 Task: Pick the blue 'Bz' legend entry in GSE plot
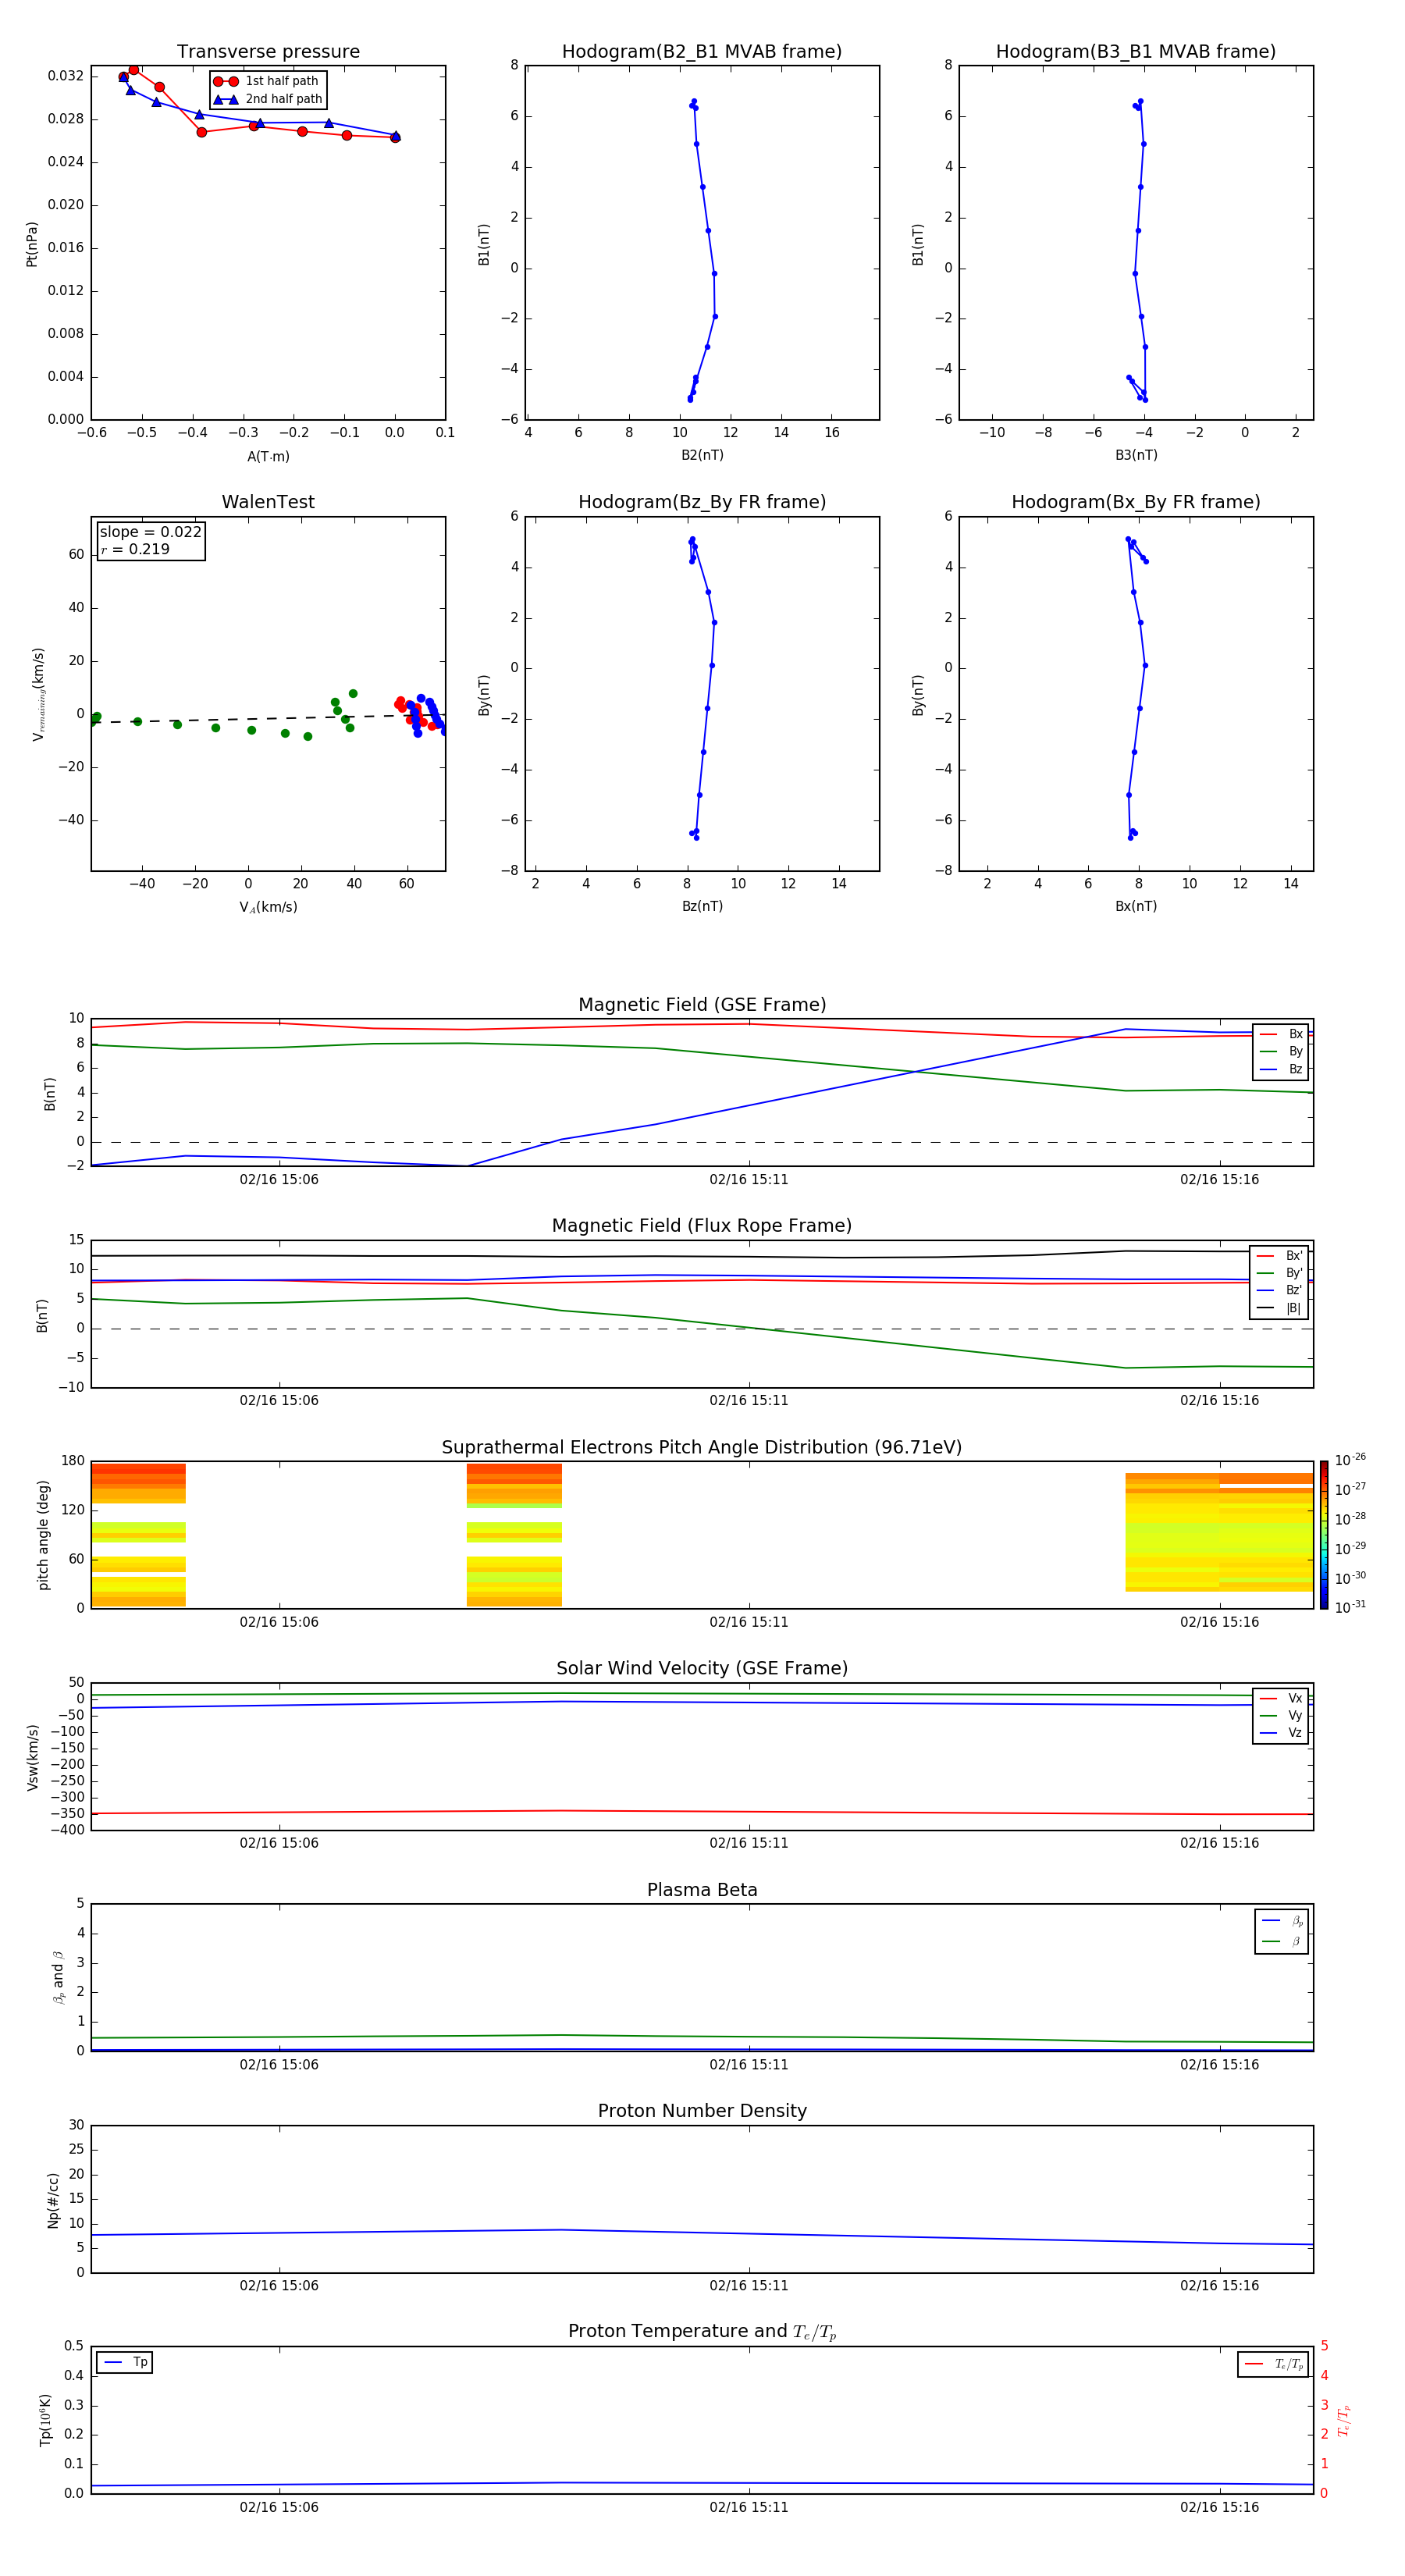(x=1281, y=1069)
